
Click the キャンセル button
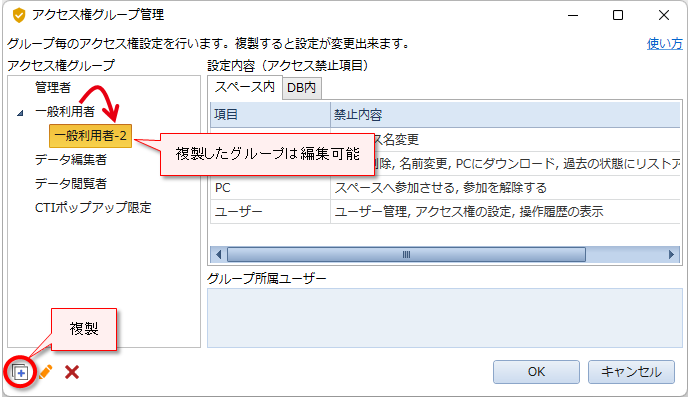click(x=631, y=372)
